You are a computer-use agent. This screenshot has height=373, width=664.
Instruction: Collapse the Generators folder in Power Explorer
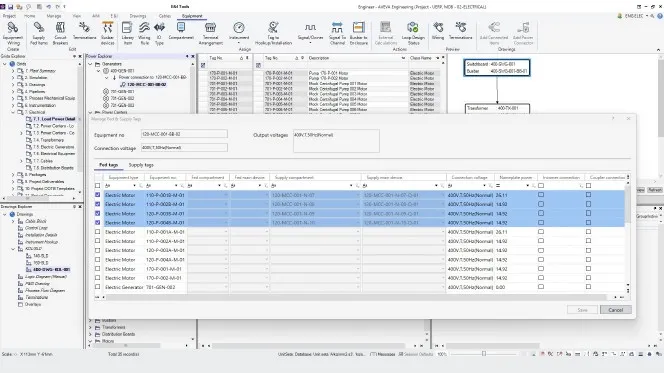pos(90,64)
